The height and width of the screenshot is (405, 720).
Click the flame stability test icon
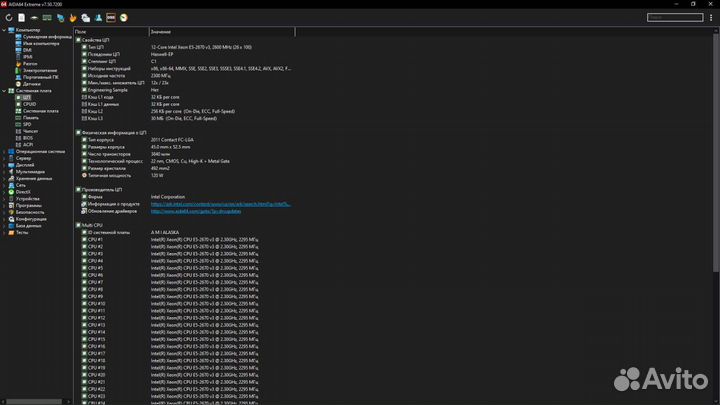click(x=73, y=17)
